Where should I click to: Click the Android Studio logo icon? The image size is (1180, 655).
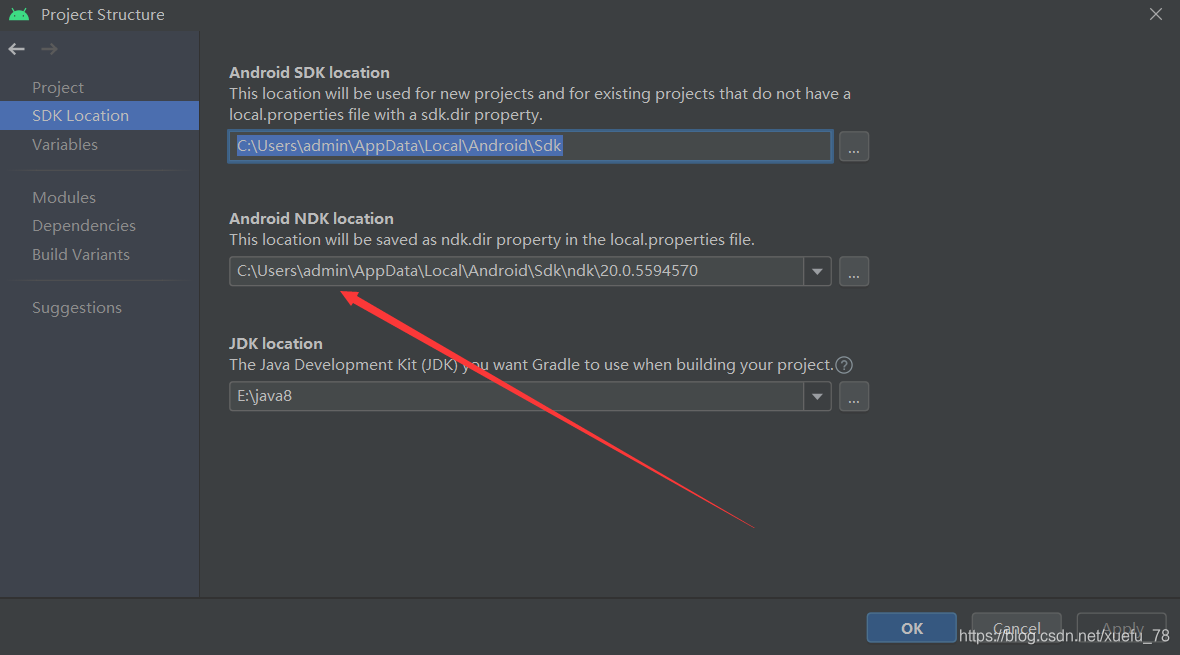click(19, 14)
